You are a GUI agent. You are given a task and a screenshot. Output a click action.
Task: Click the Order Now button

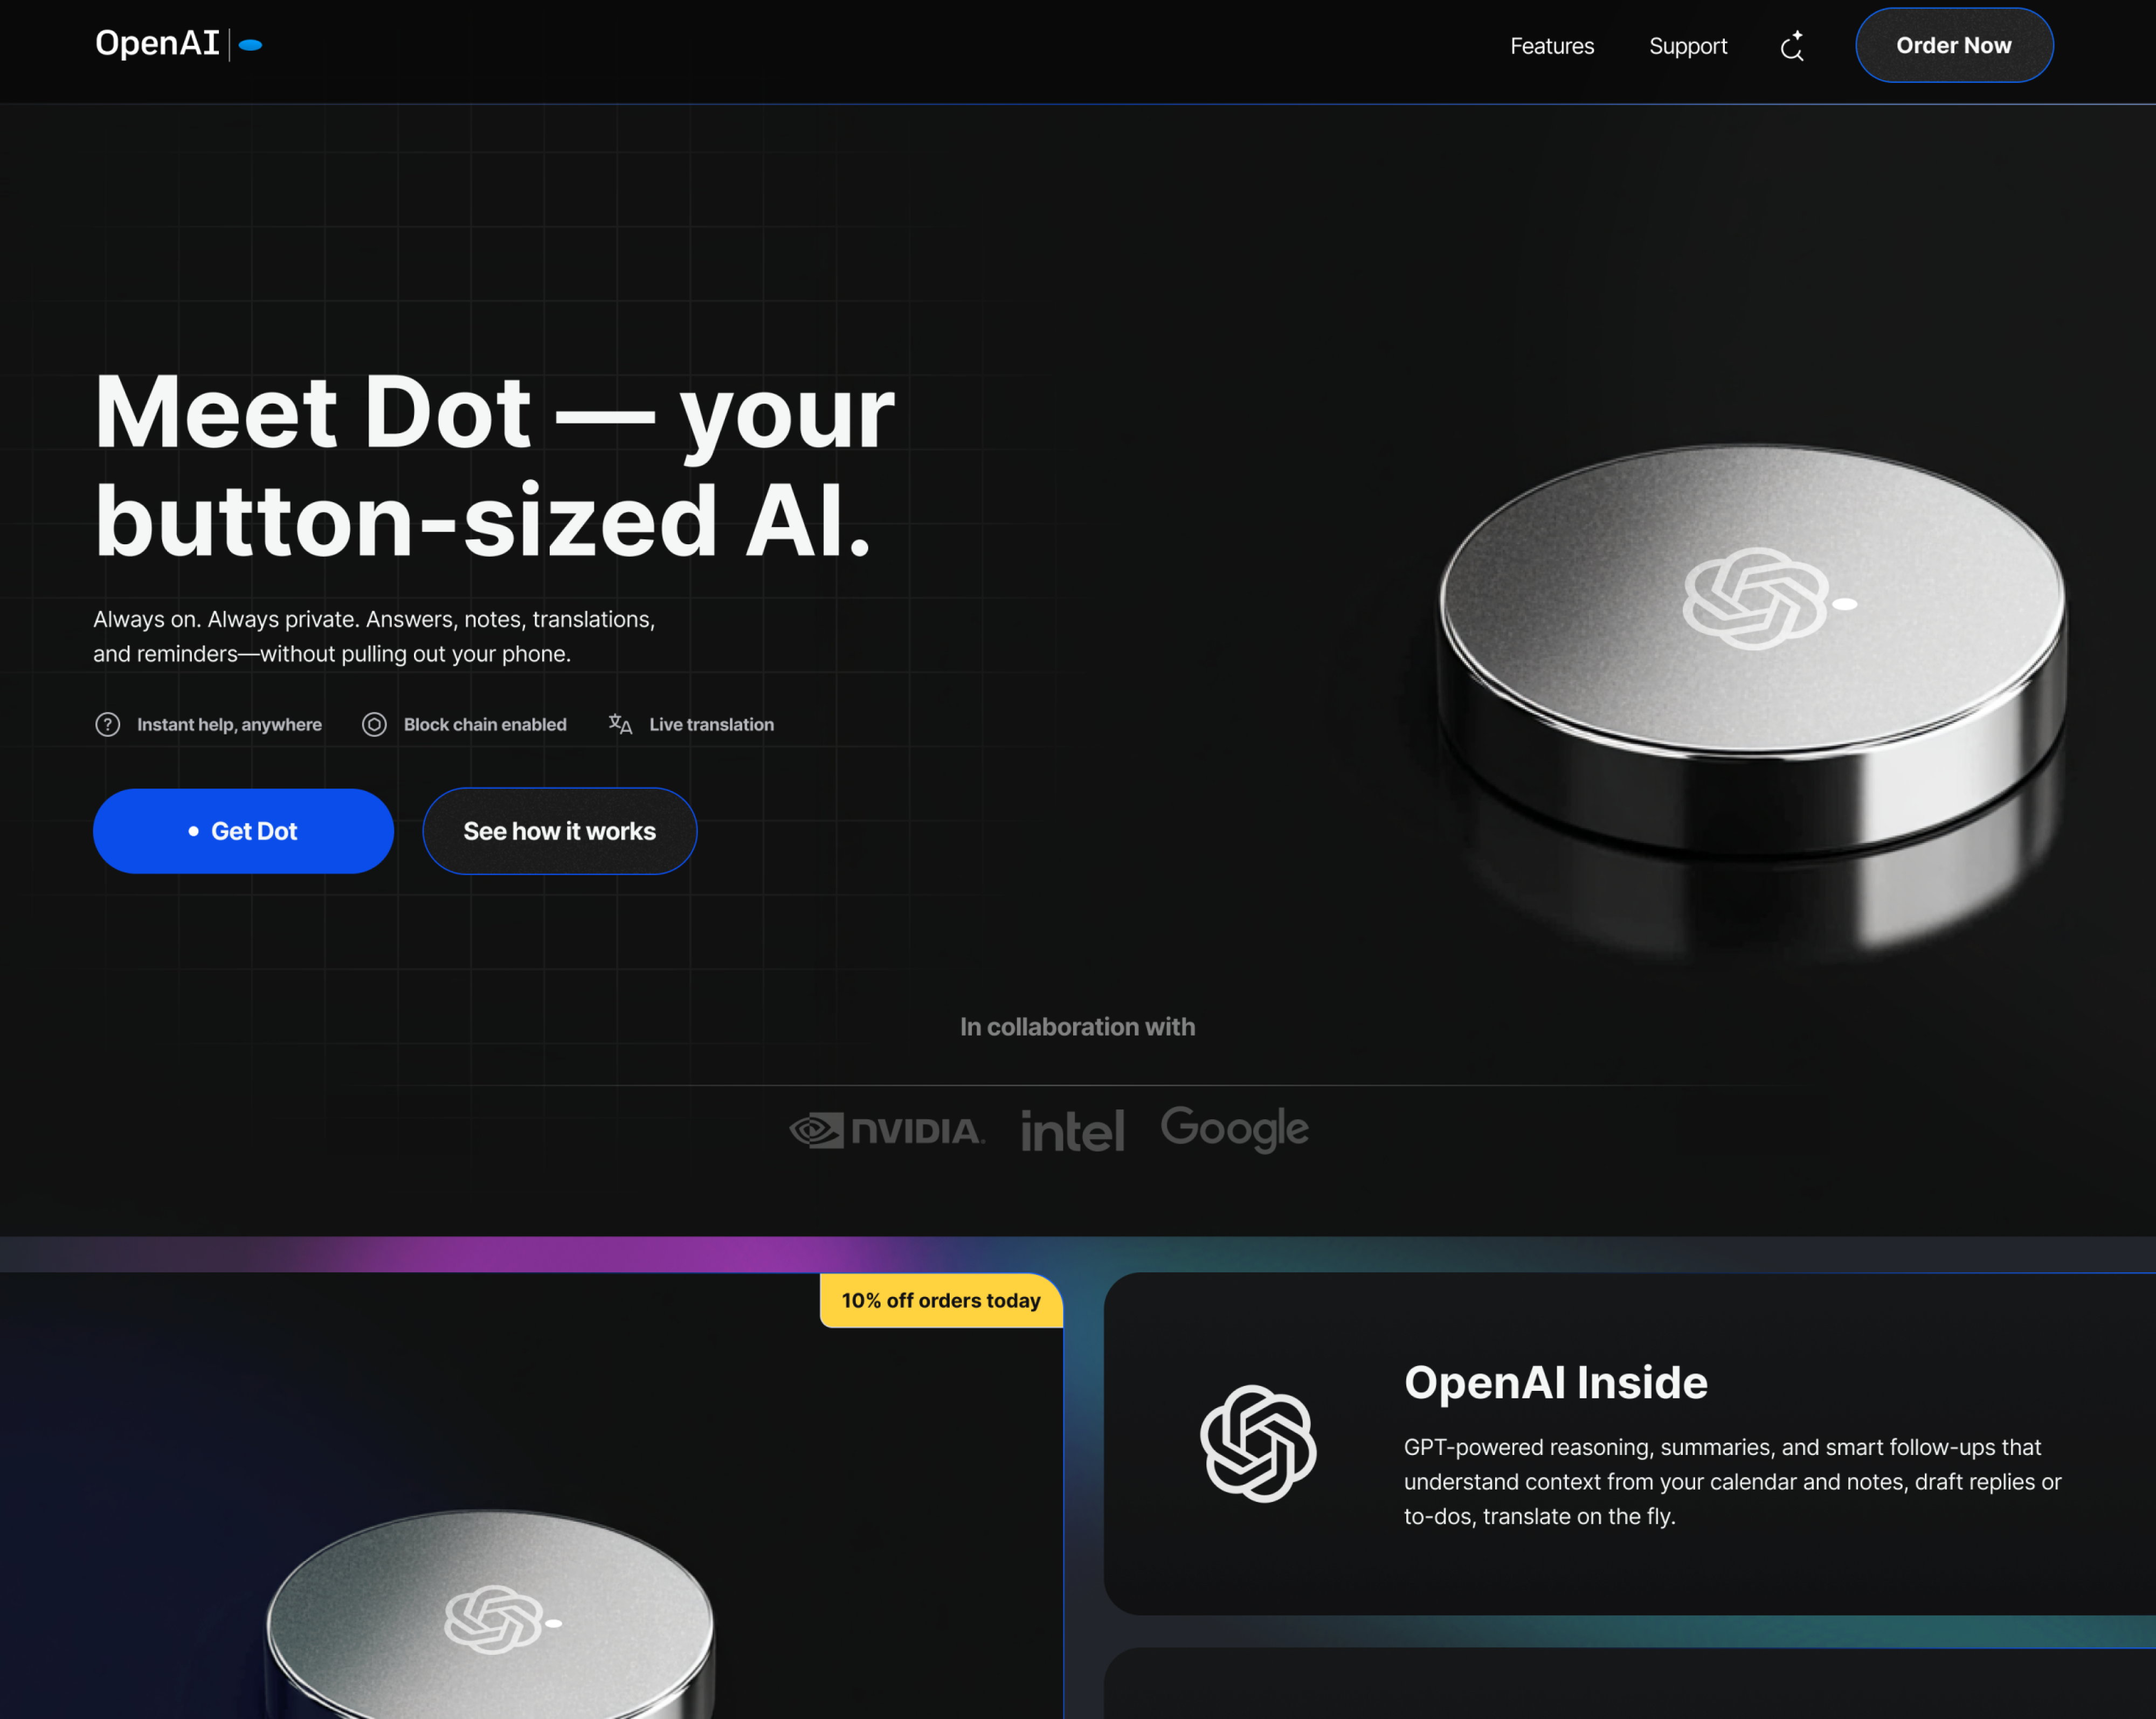click(1954, 45)
